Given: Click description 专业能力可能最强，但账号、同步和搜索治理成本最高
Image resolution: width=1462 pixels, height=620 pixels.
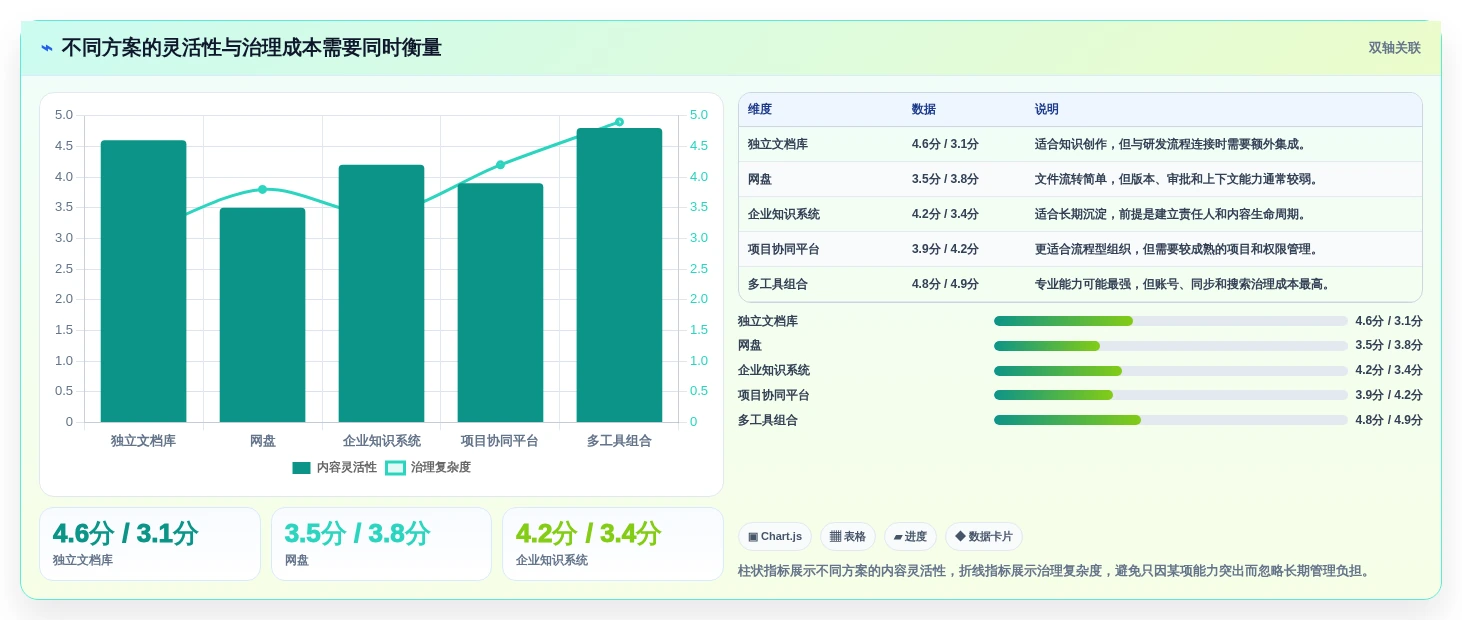Looking at the screenshot, I should [x=1183, y=284].
